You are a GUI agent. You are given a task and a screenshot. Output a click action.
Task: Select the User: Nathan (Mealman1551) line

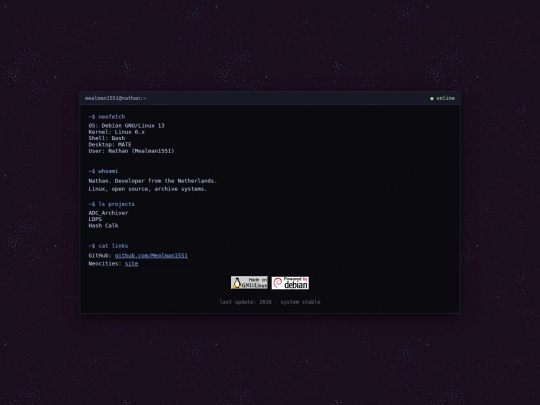(131, 151)
